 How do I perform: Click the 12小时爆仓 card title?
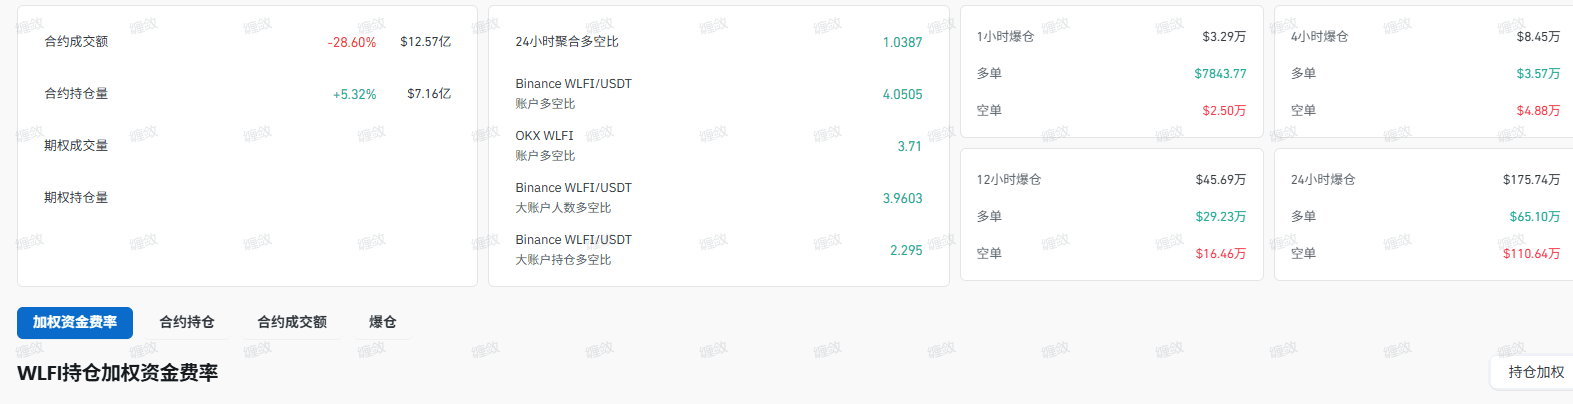pos(1009,180)
